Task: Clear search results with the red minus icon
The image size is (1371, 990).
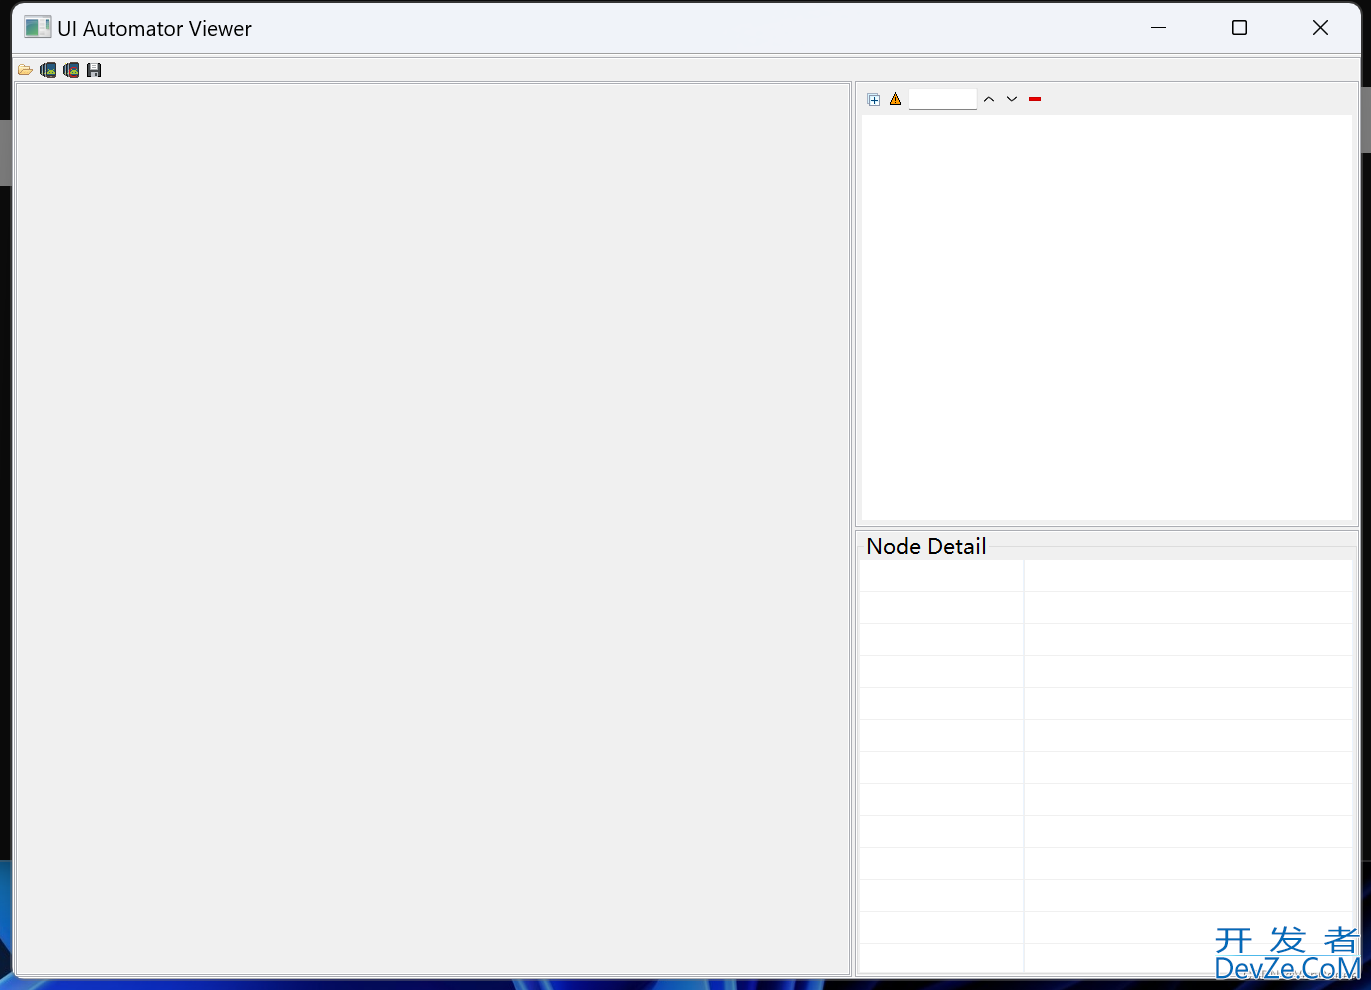Action: click(x=1035, y=99)
